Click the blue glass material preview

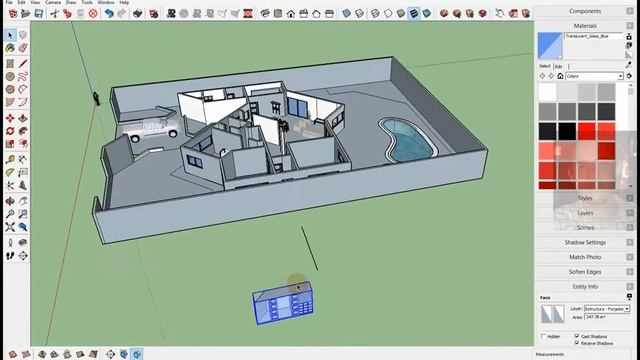550,46
